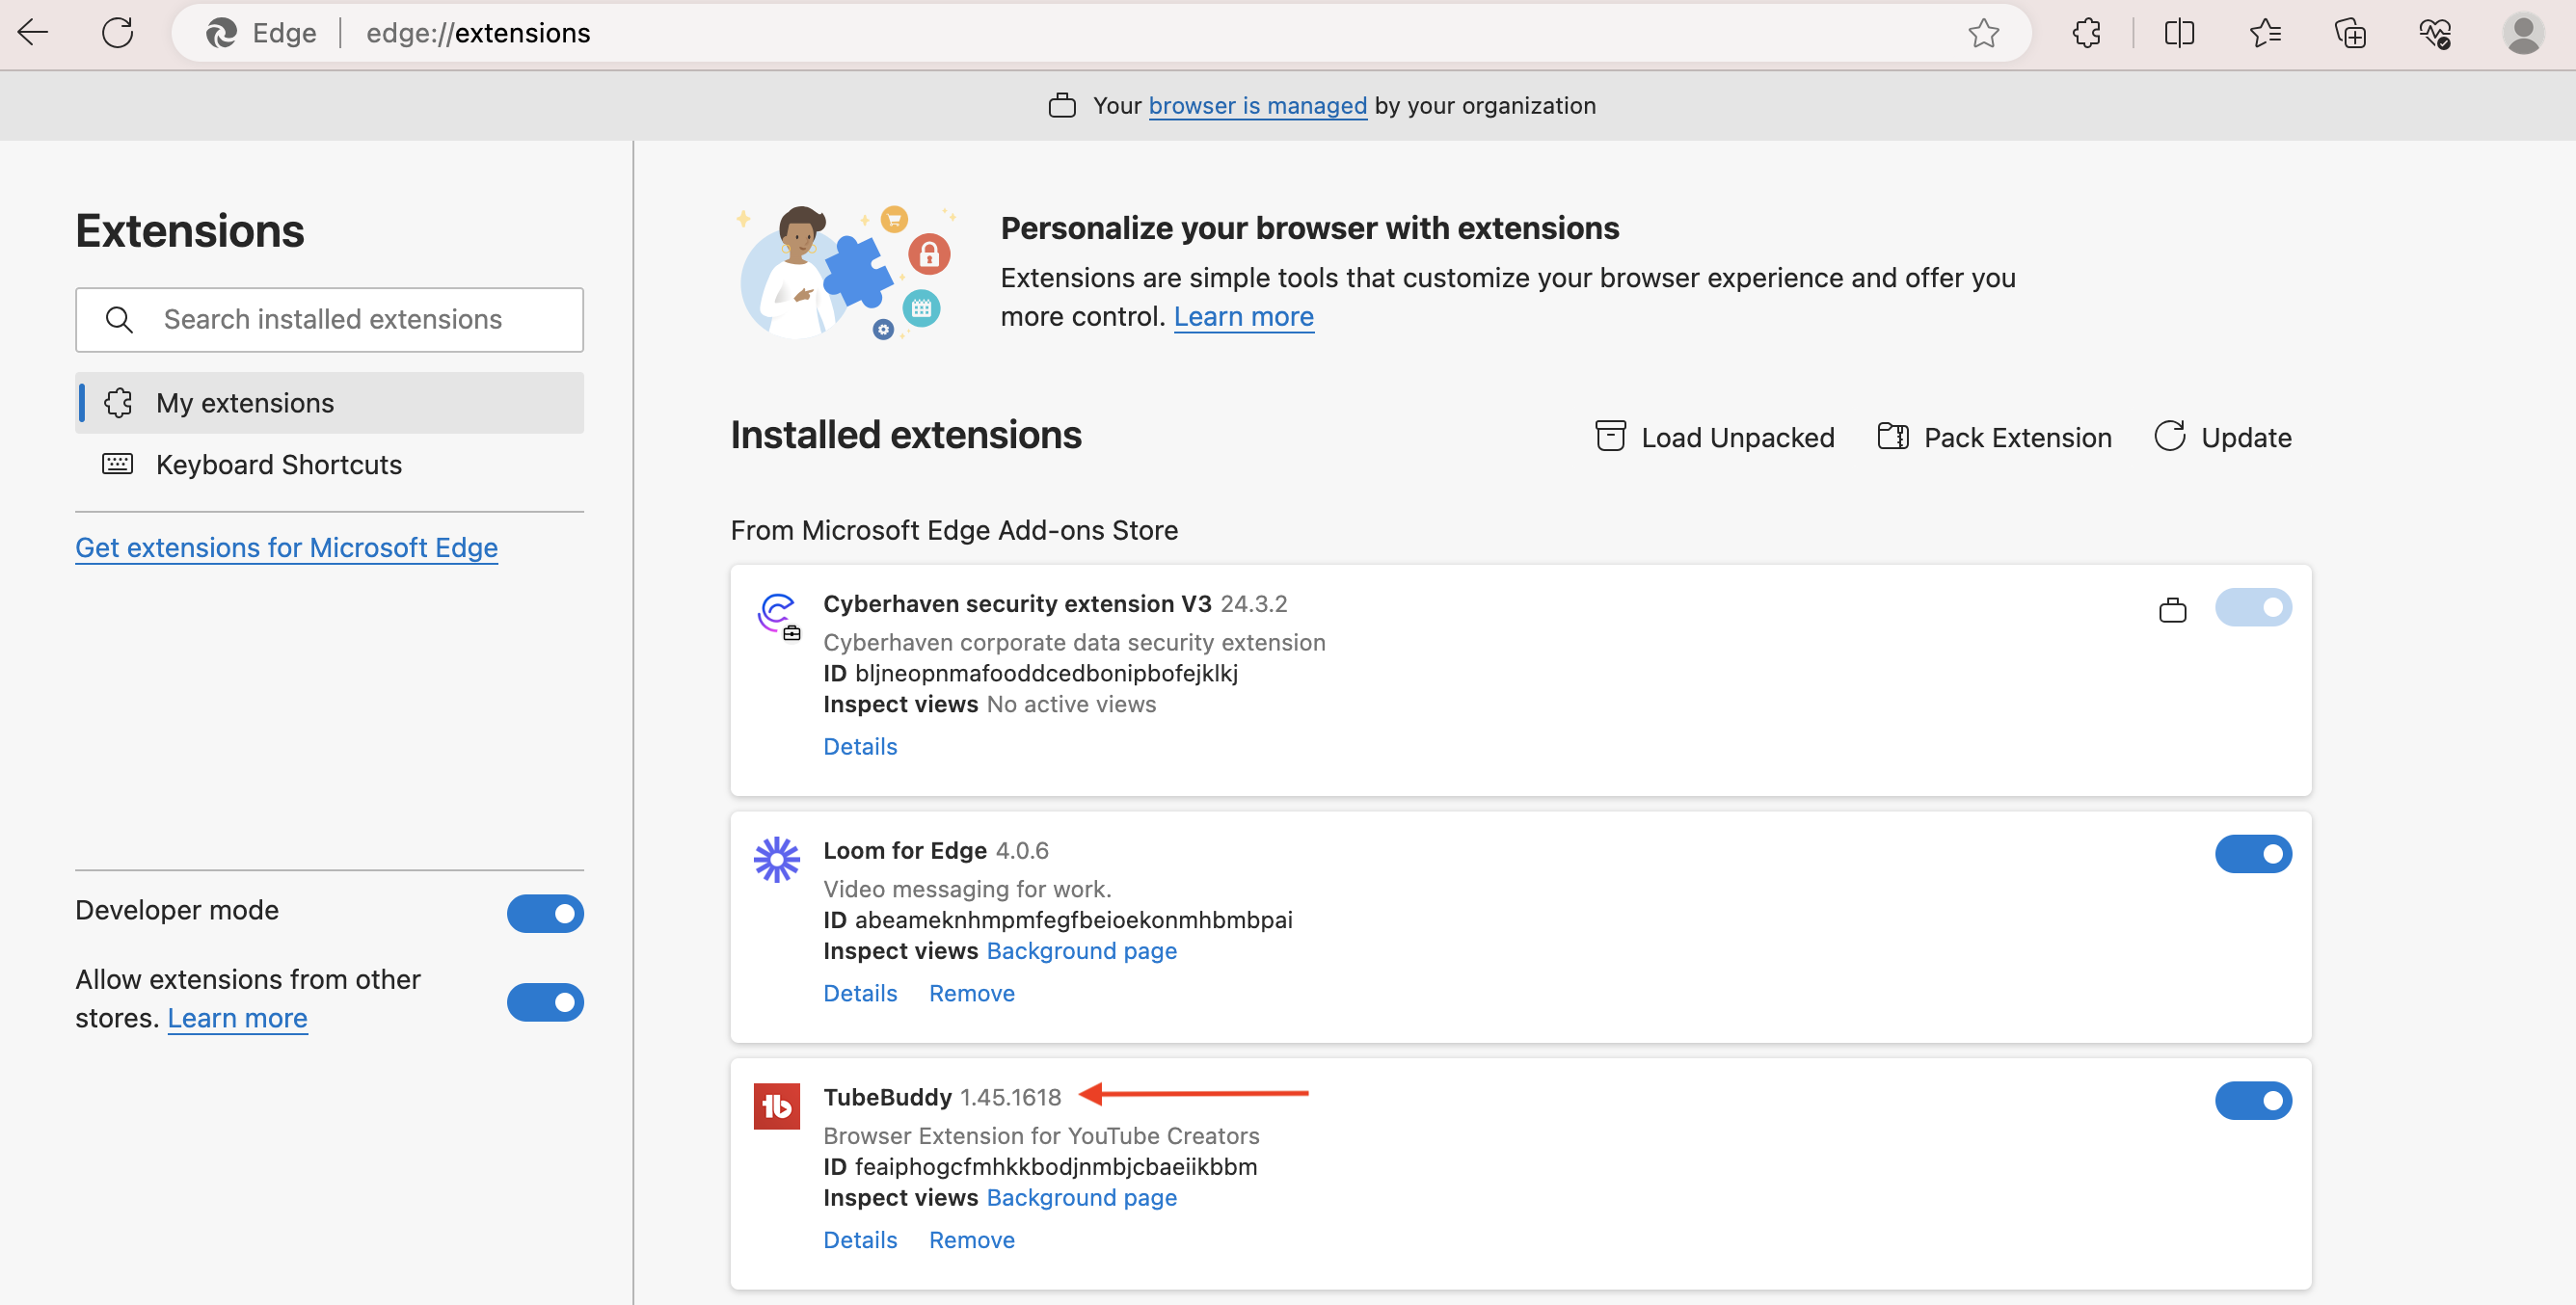Open Details for Loom for Edge
This screenshot has height=1305, width=2576.
coord(860,993)
